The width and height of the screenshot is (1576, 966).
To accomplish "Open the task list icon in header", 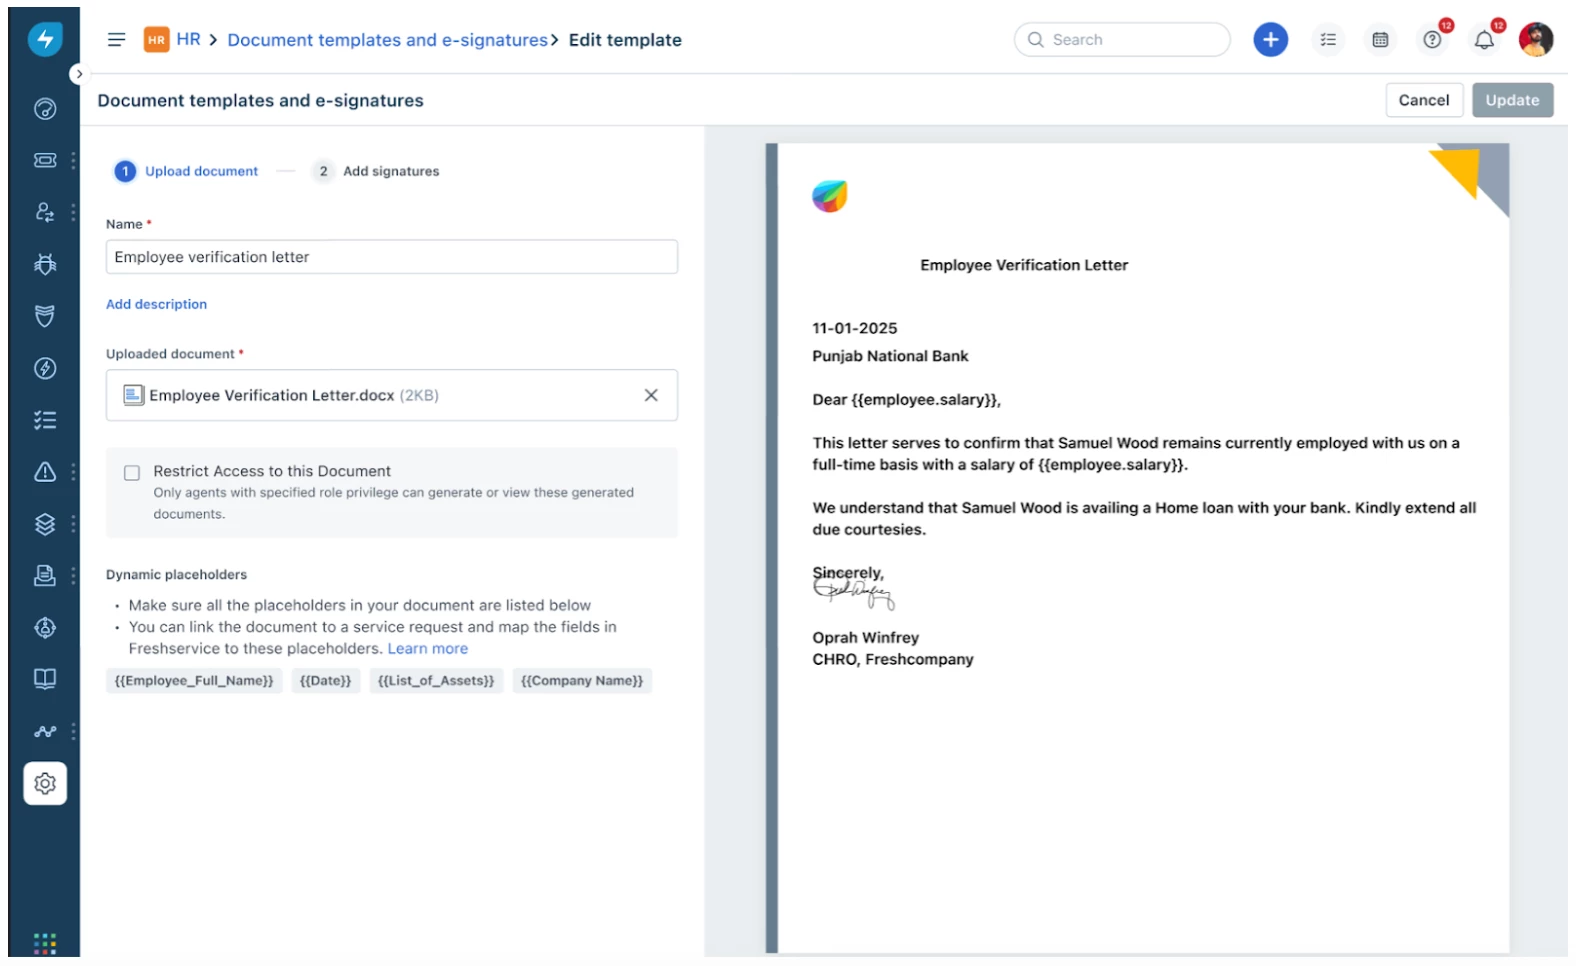I will click(x=1328, y=40).
